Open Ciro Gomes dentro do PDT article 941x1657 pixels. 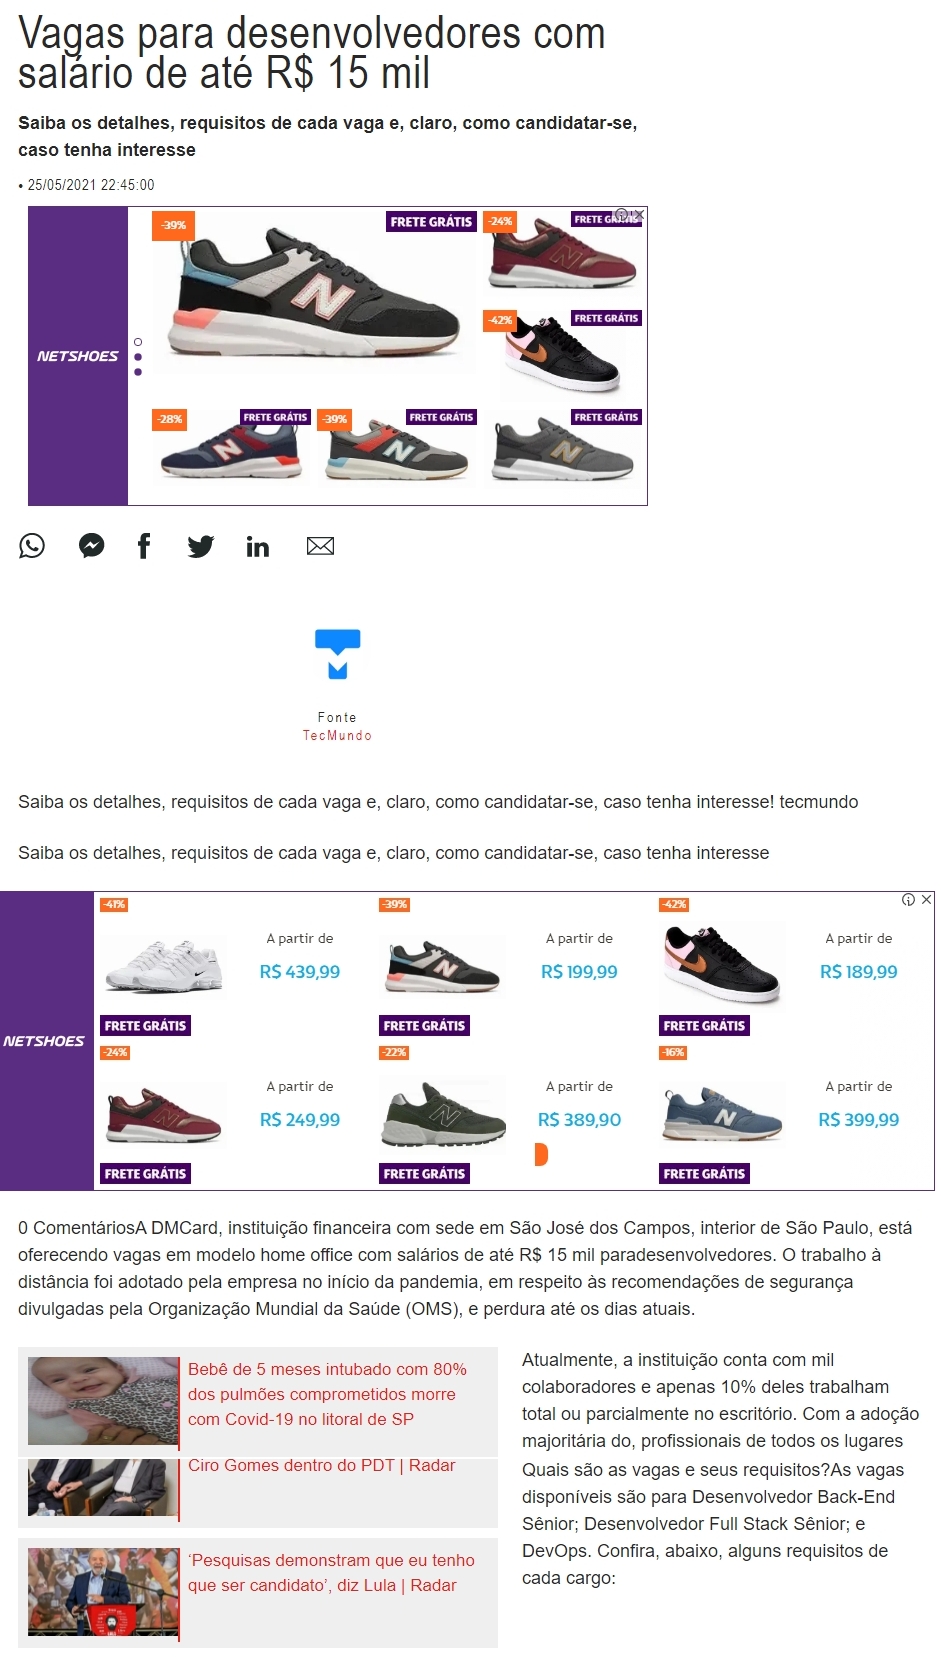click(321, 1466)
